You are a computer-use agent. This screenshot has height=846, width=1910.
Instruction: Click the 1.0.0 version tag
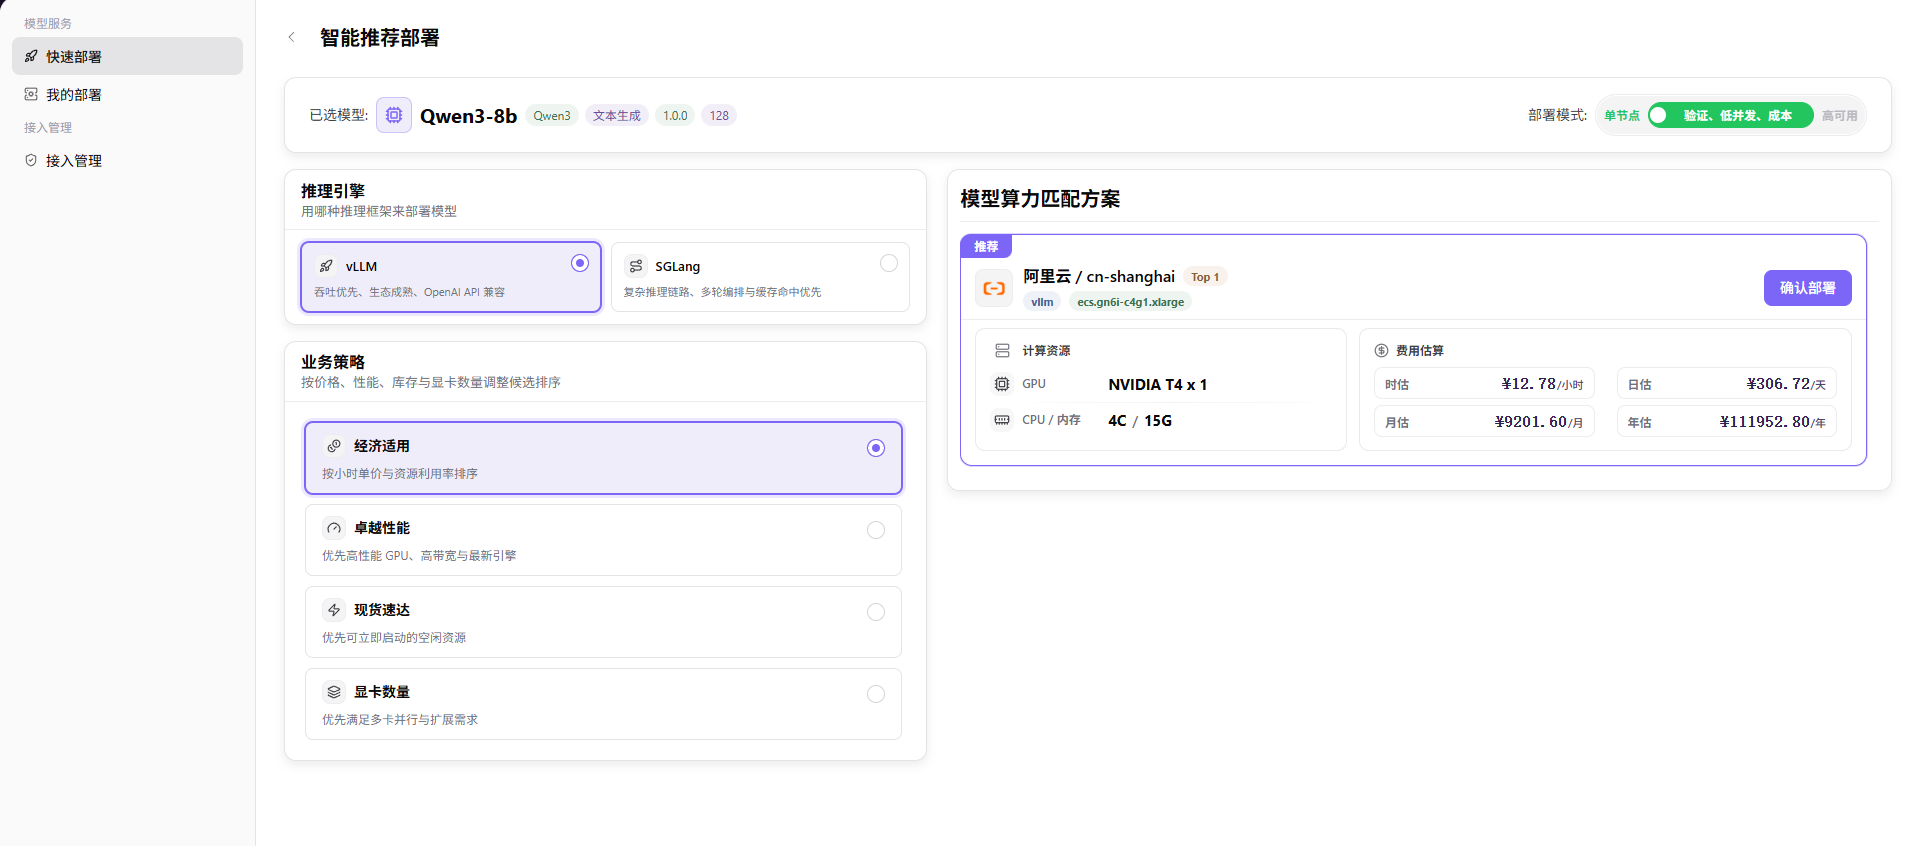(675, 116)
